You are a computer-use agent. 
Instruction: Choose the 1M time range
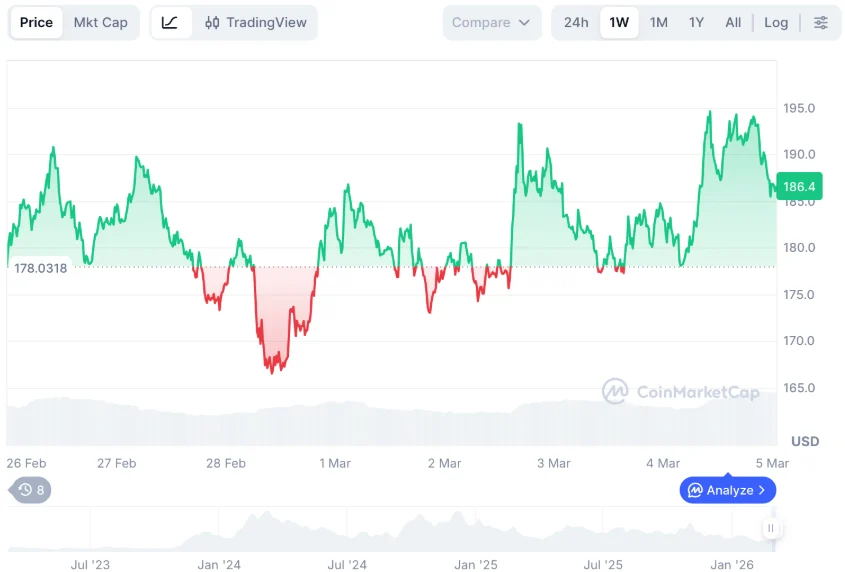click(658, 23)
